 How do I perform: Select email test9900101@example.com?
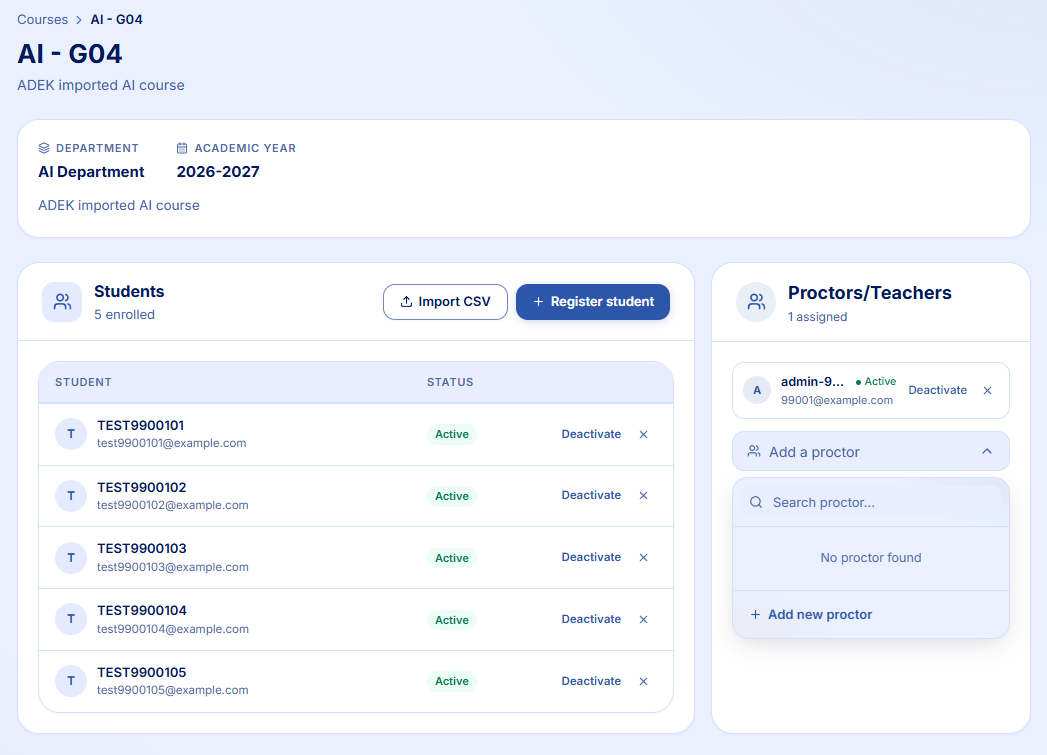(x=172, y=443)
